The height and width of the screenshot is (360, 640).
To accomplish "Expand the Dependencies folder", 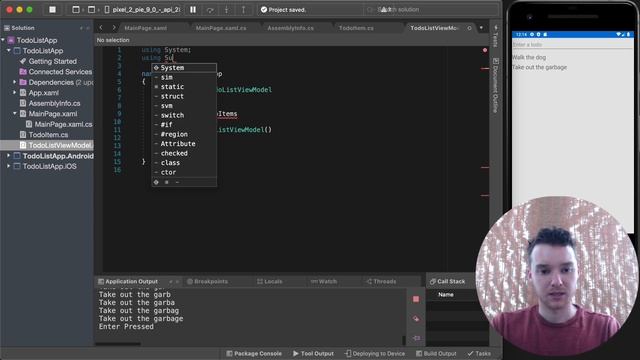I will [x=15, y=82].
